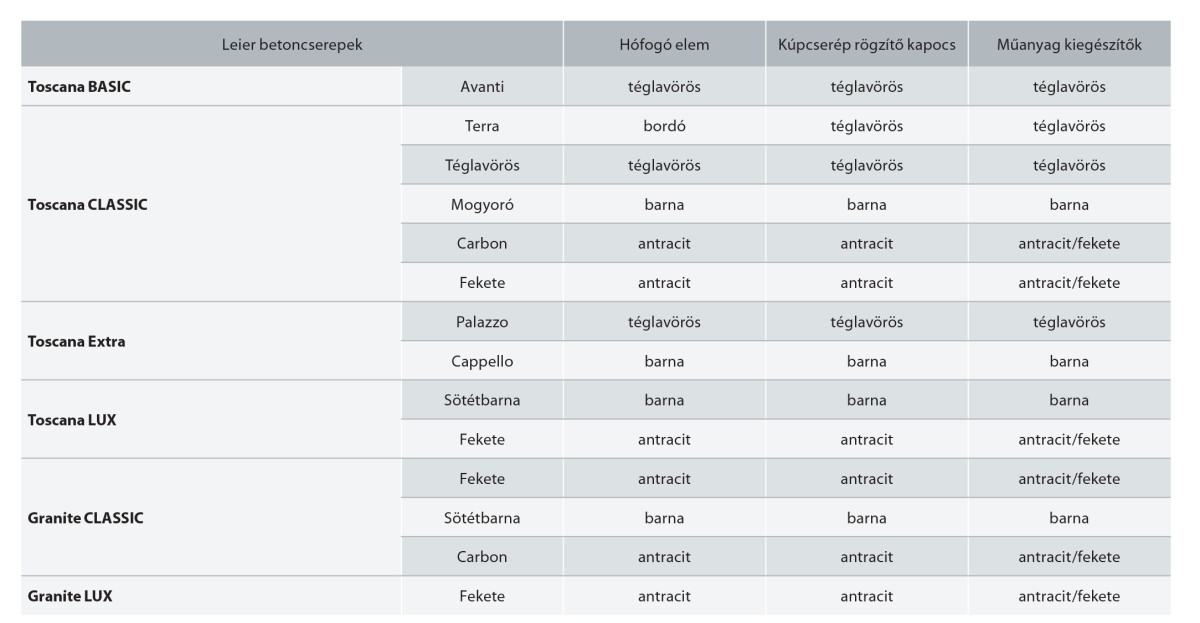Click the 'Toscana Extra' row label

click(x=77, y=341)
